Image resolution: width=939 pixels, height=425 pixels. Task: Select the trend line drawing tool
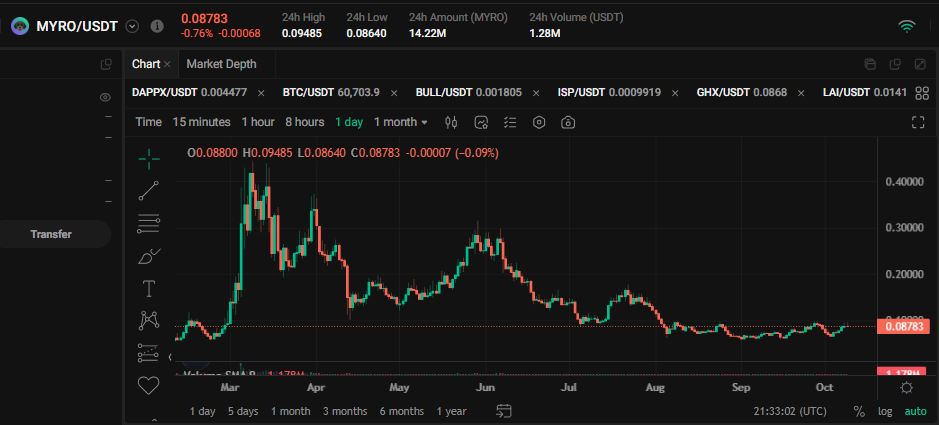tap(149, 191)
